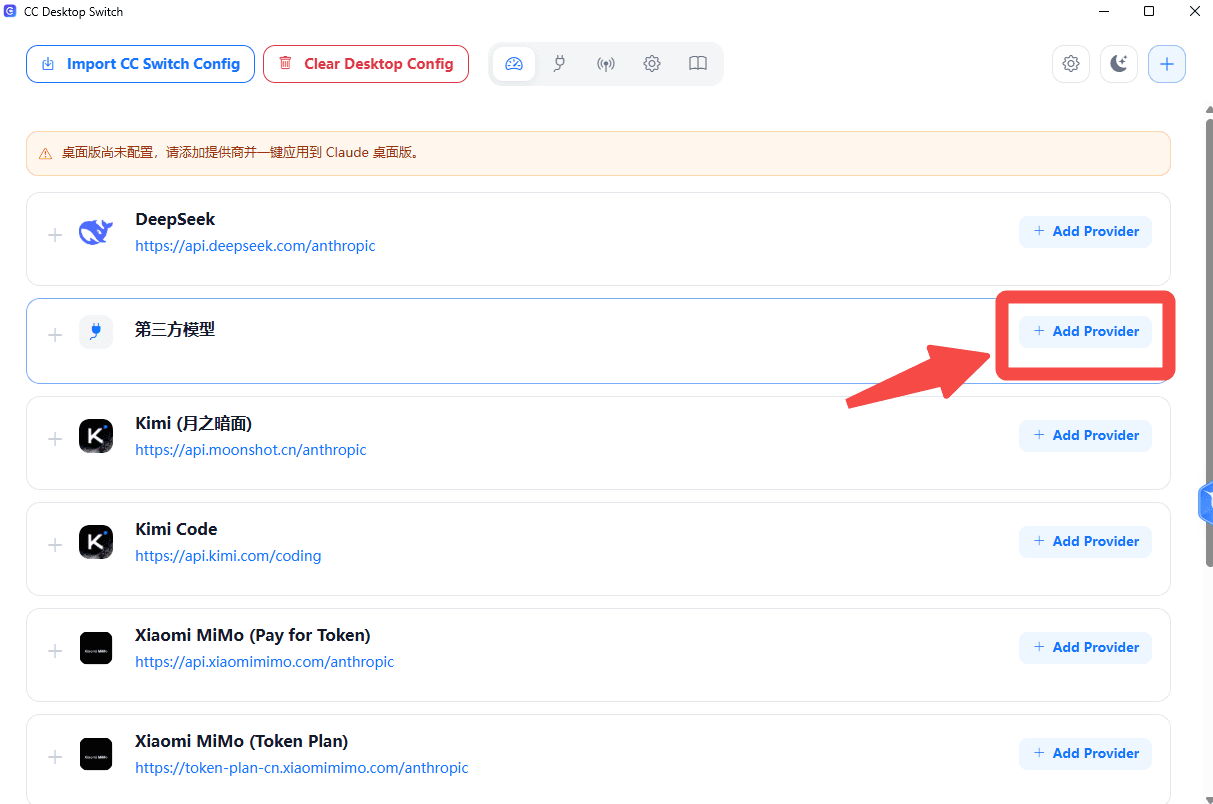Select the DeepSeek provider name
The image size is (1213, 804).
[x=175, y=219]
